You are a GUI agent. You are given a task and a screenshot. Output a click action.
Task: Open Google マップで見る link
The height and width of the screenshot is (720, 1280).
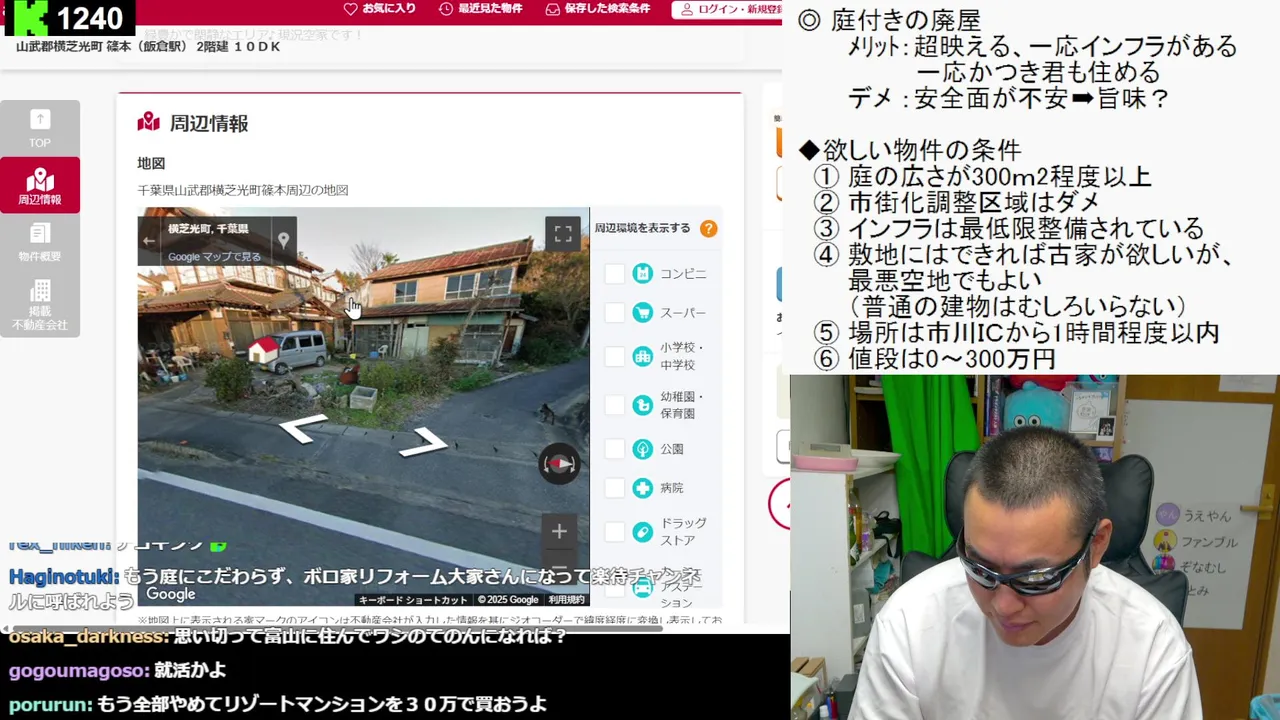[214, 257]
